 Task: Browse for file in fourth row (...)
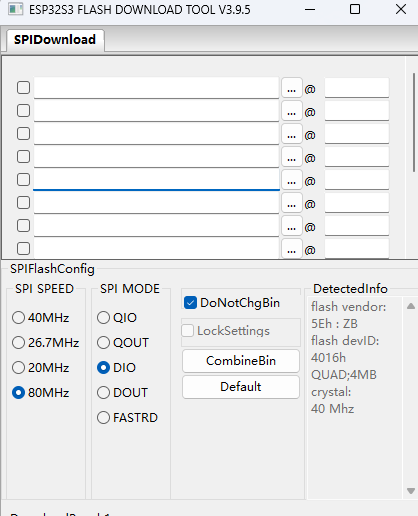pos(292,157)
